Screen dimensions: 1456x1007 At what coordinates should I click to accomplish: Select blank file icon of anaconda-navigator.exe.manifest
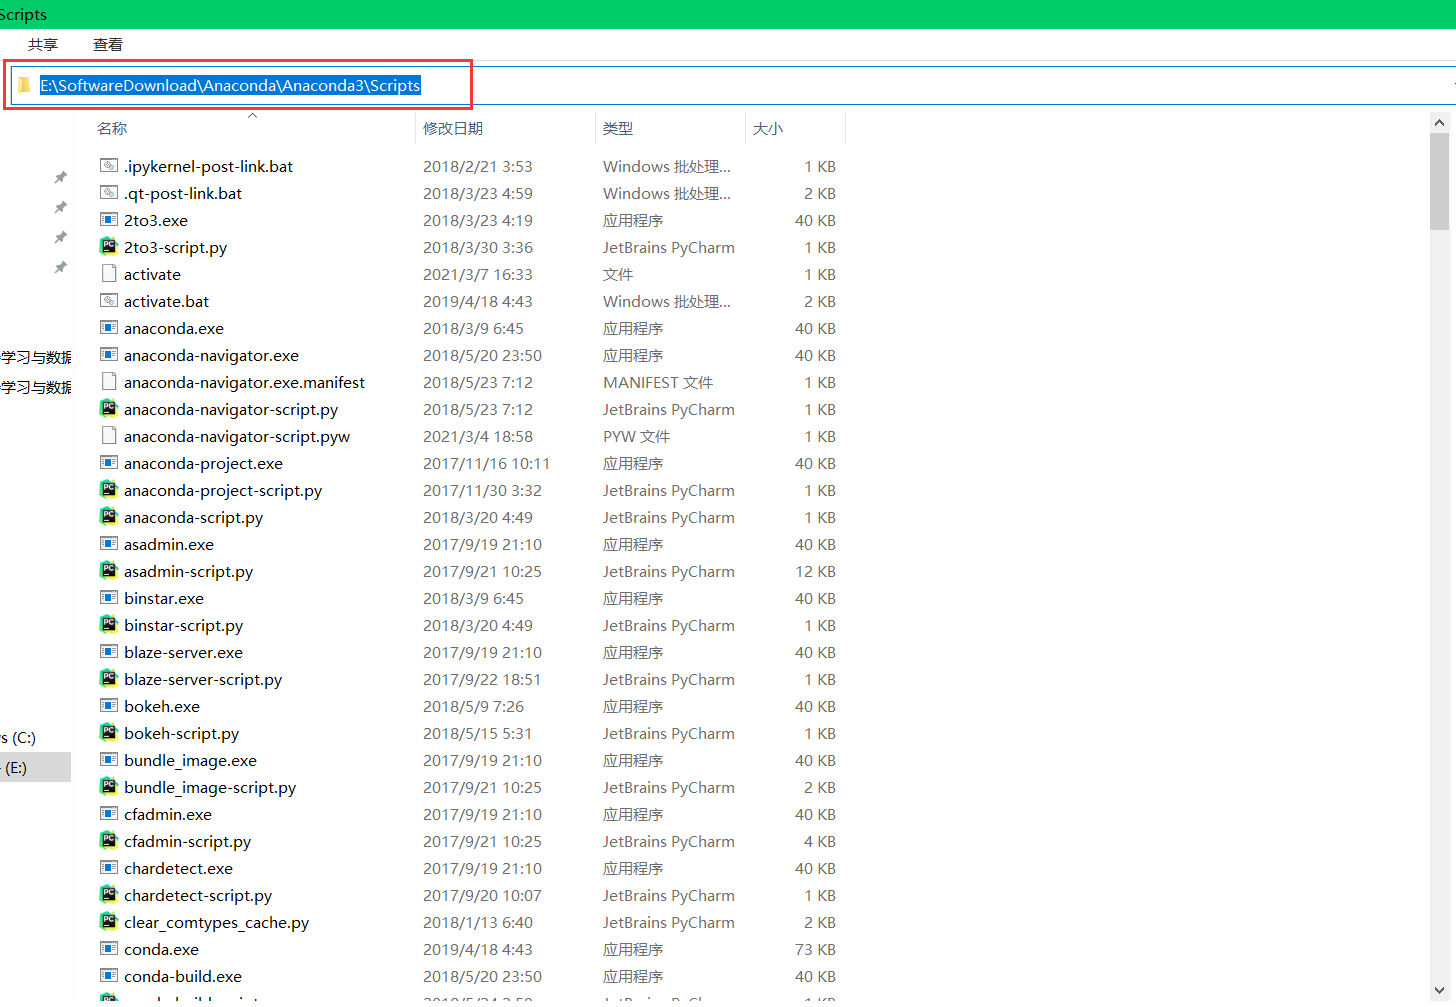click(109, 381)
